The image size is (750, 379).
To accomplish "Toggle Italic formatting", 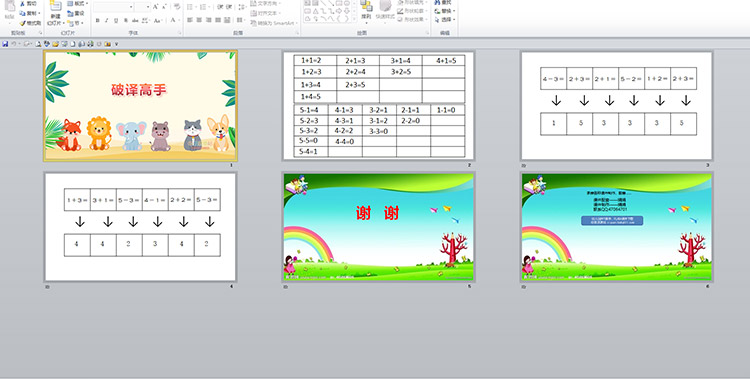I will tap(106, 21).
